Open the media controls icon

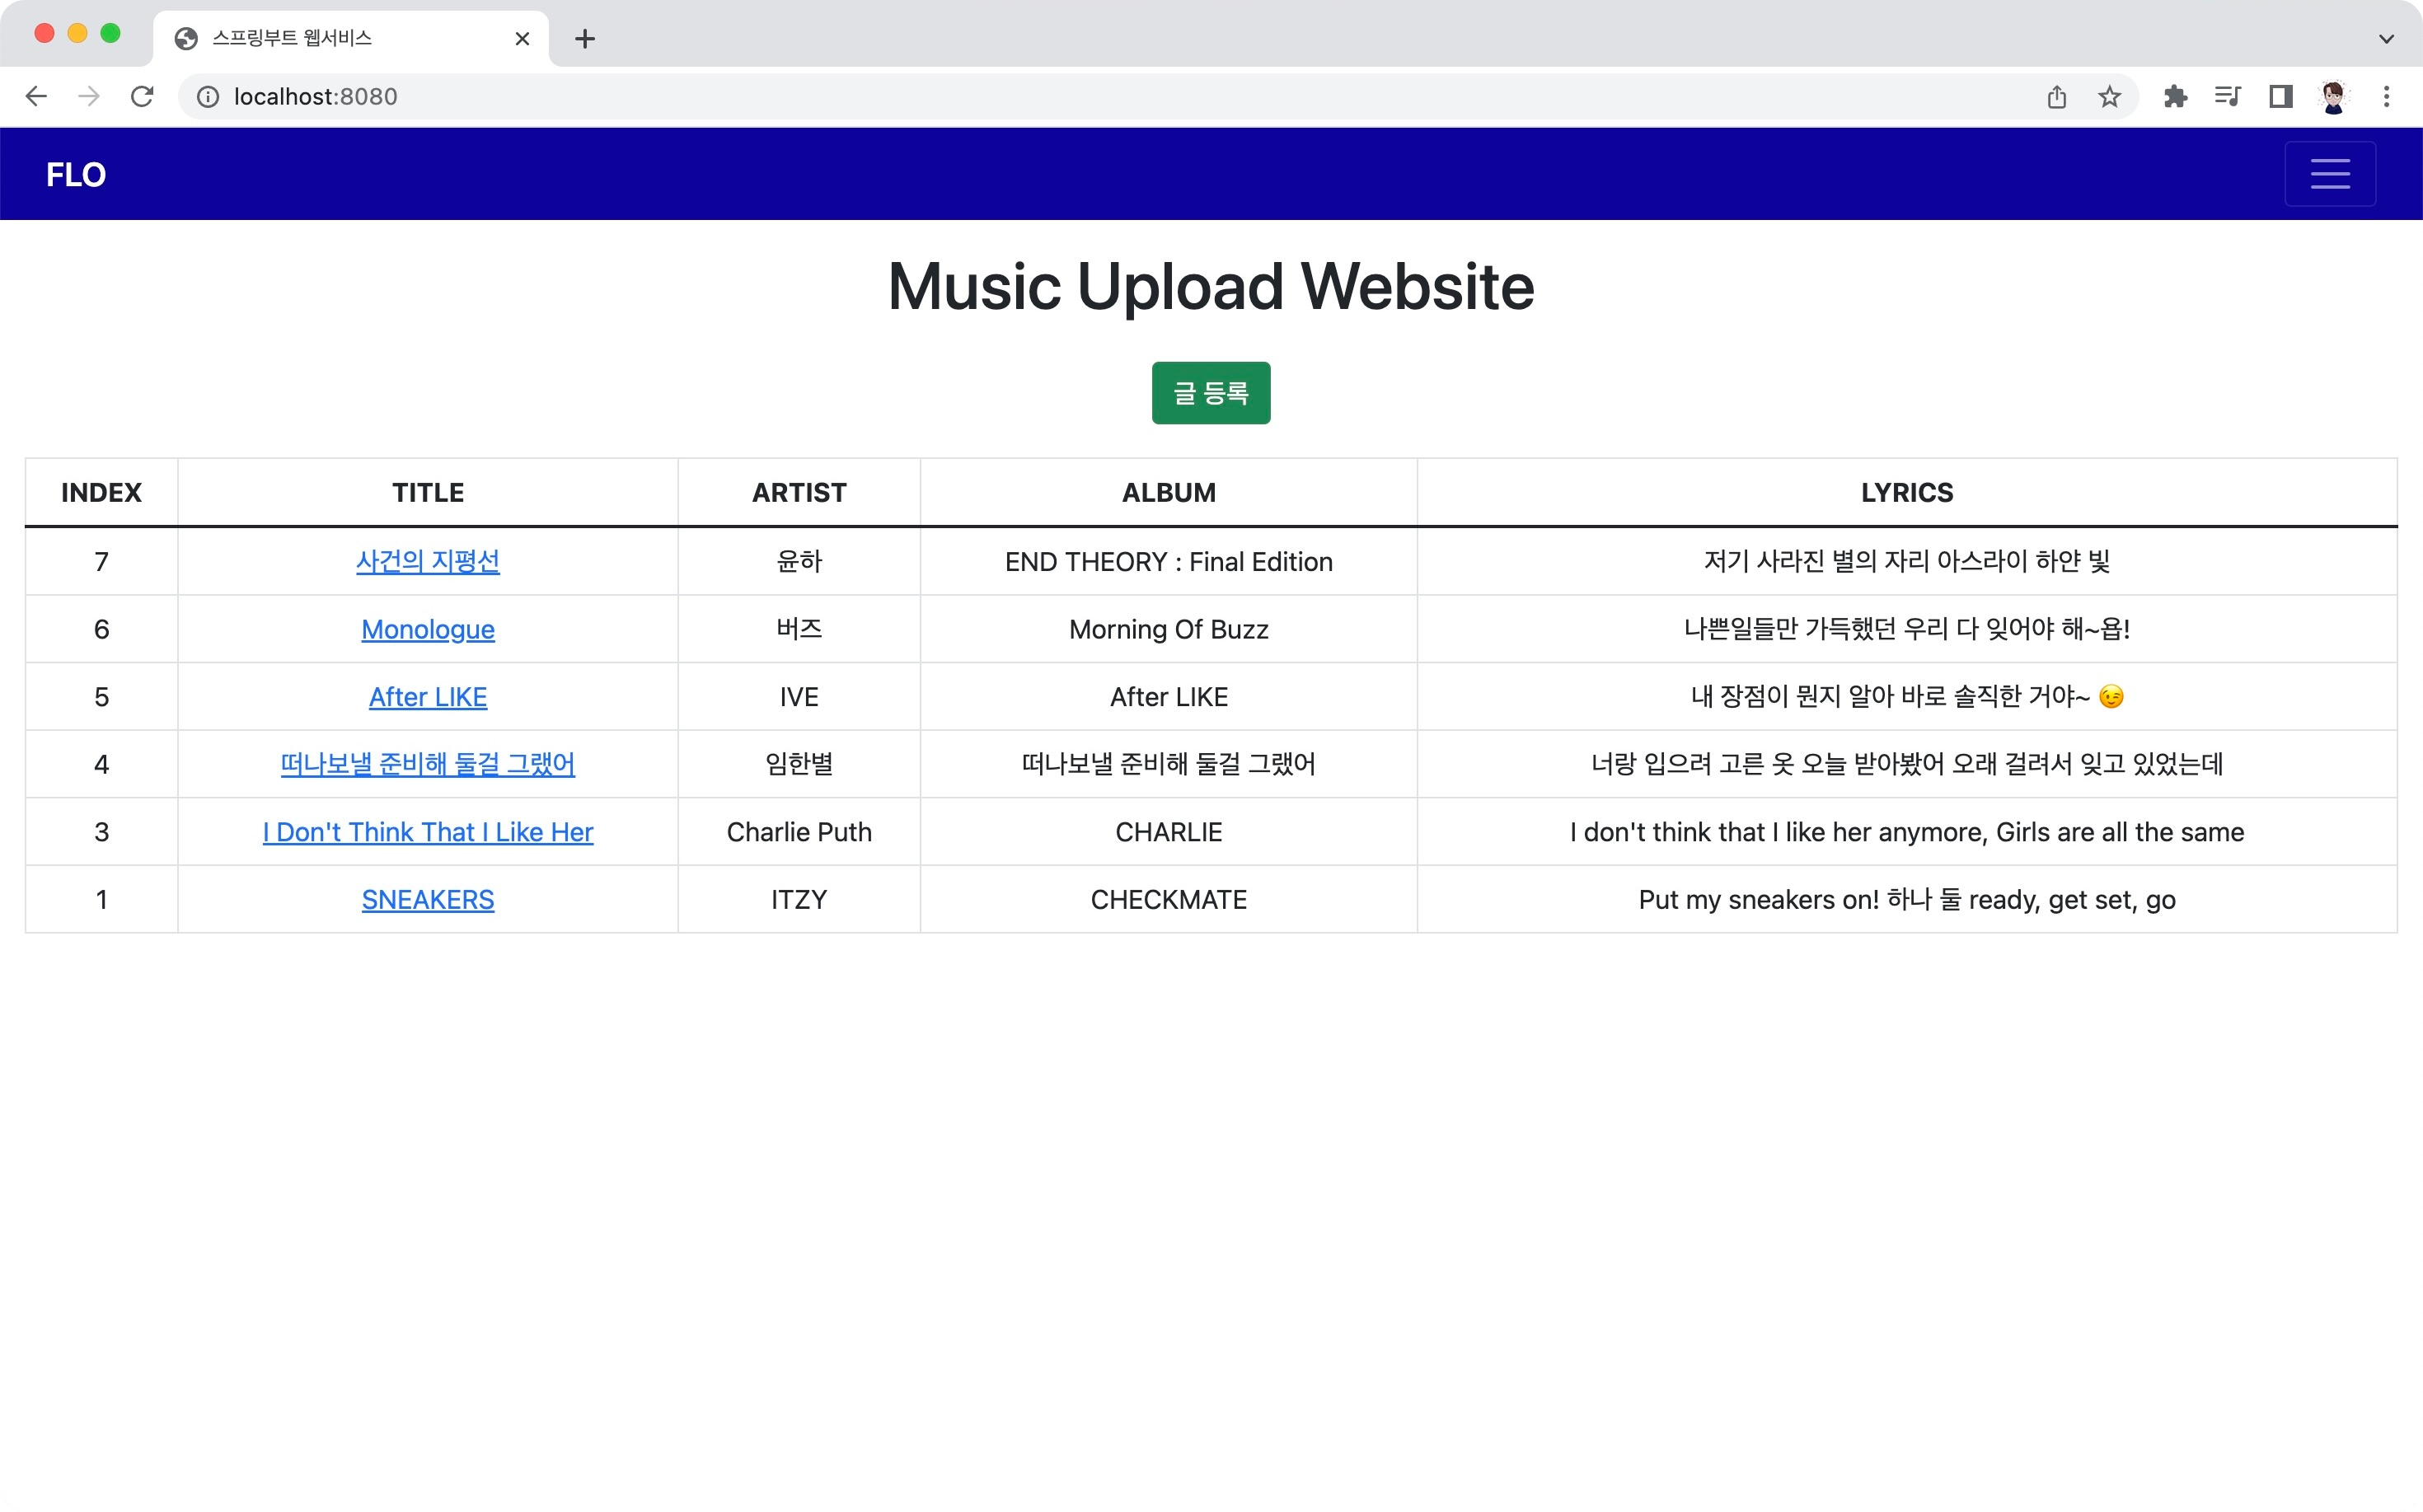click(2227, 96)
